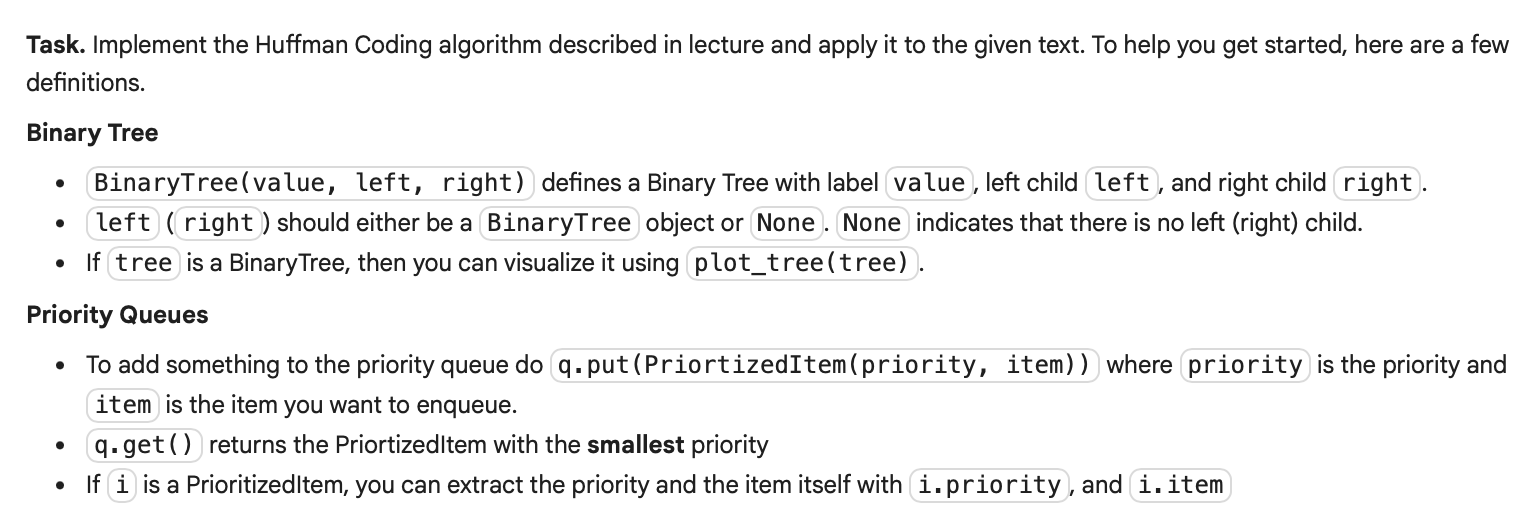Viewport: 1540px width, 526px height.
Task: Click the "Binary Tree" heading
Action: (x=92, y=132)
